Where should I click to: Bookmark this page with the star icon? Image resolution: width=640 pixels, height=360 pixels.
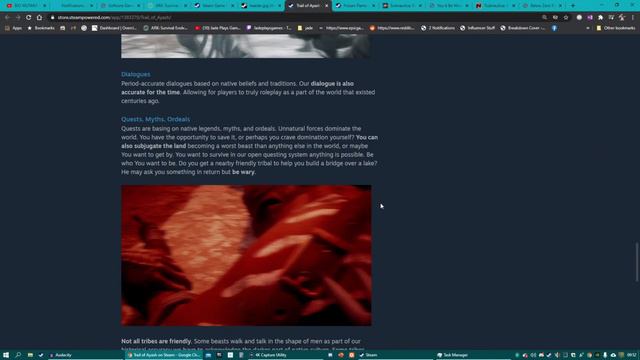[566, 18]
